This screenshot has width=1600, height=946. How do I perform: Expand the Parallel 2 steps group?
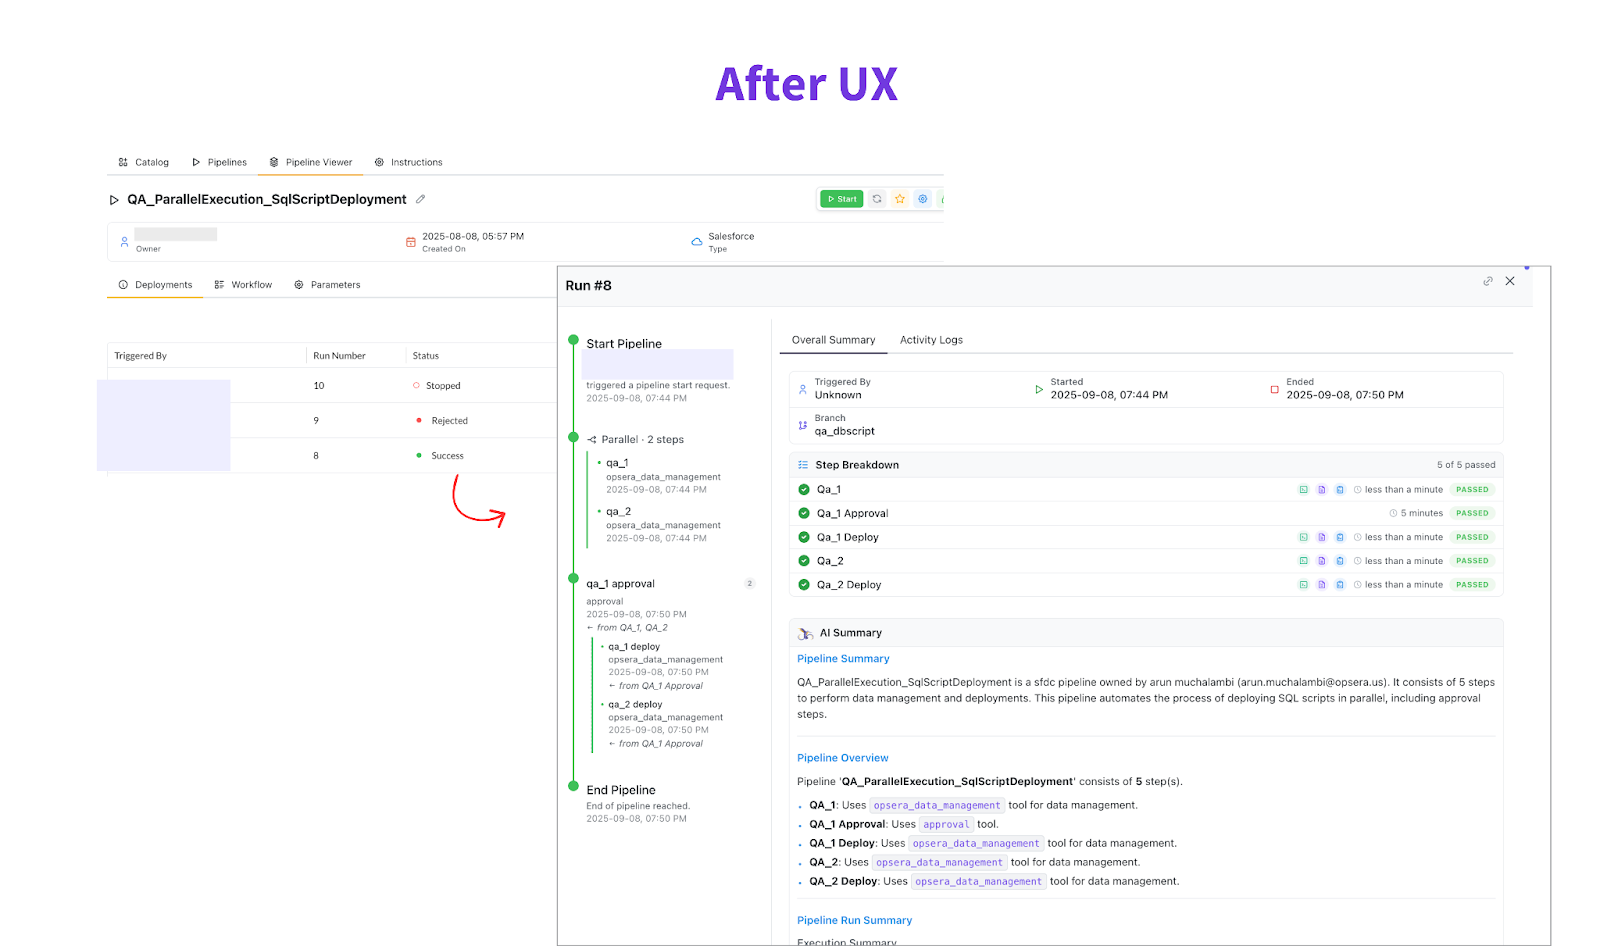[641, 440]
